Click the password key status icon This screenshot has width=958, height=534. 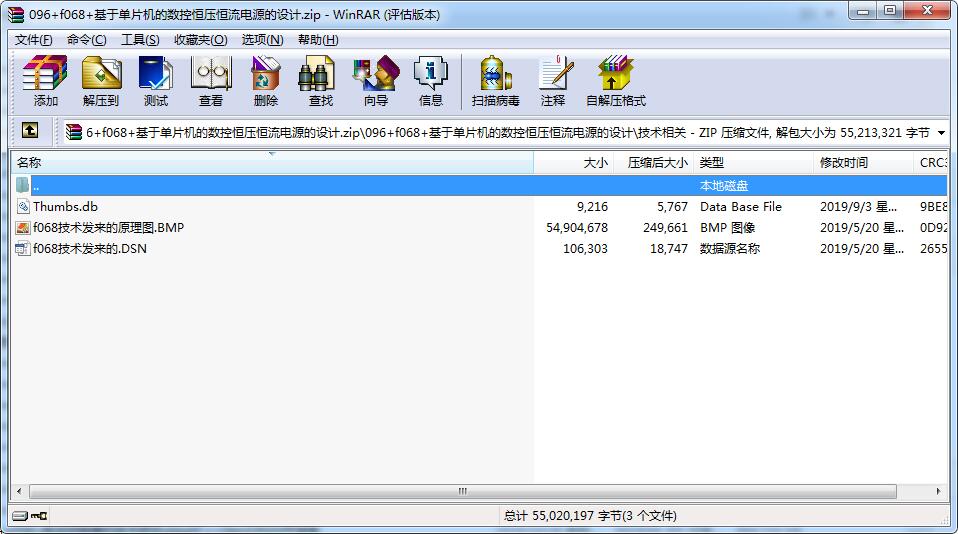[x=39, y=516]
